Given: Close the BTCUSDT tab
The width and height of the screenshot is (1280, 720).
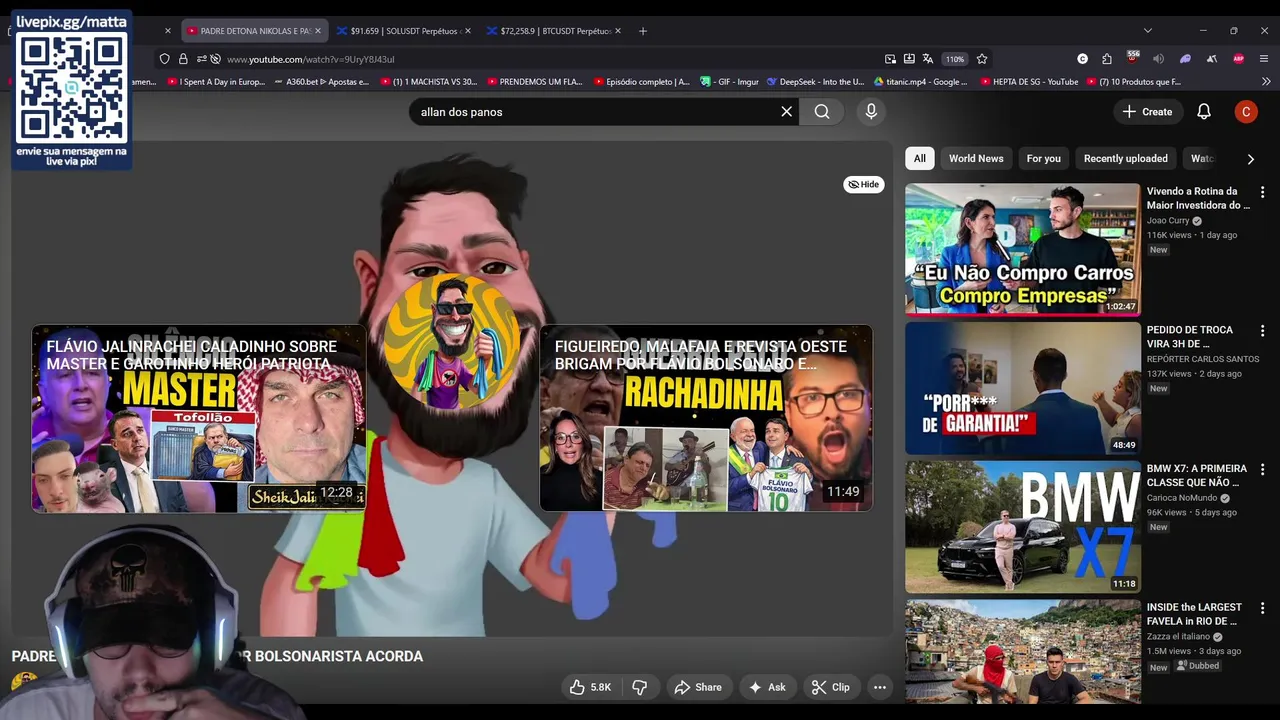Looking at the screenshot, I should (618, 31).
